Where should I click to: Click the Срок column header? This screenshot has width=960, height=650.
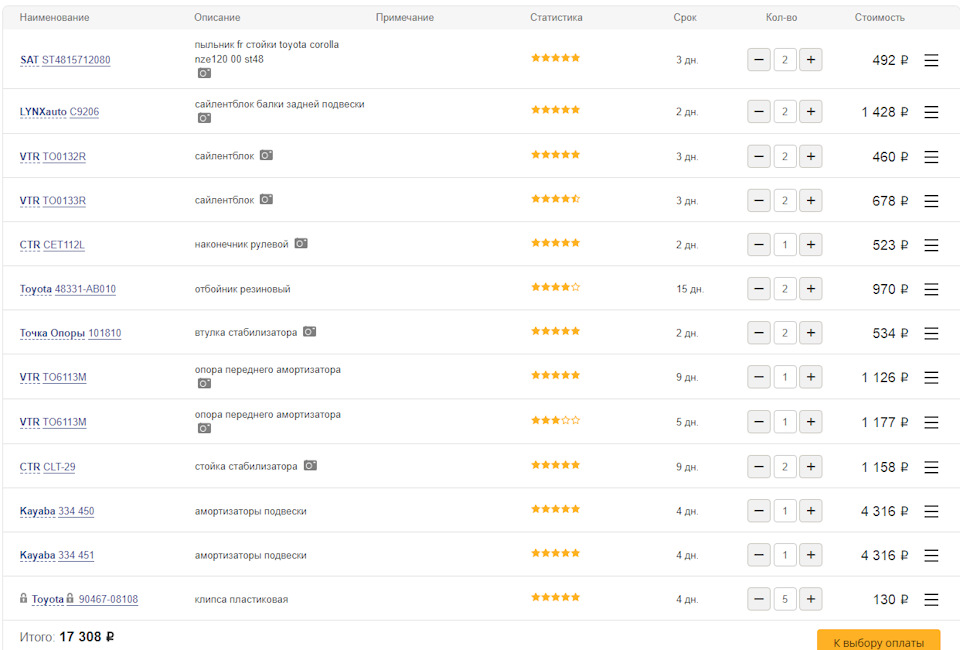point(685,18)
